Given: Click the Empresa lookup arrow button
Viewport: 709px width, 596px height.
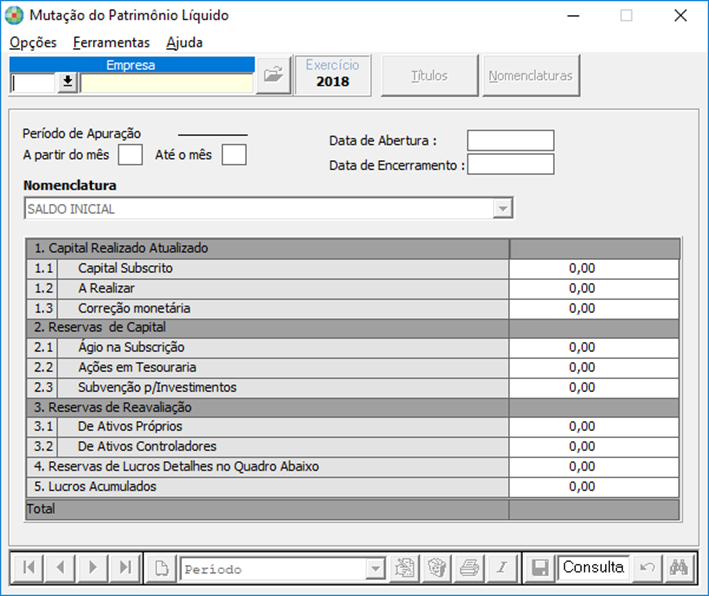Looking at the screenshot, I should [67, 82].
